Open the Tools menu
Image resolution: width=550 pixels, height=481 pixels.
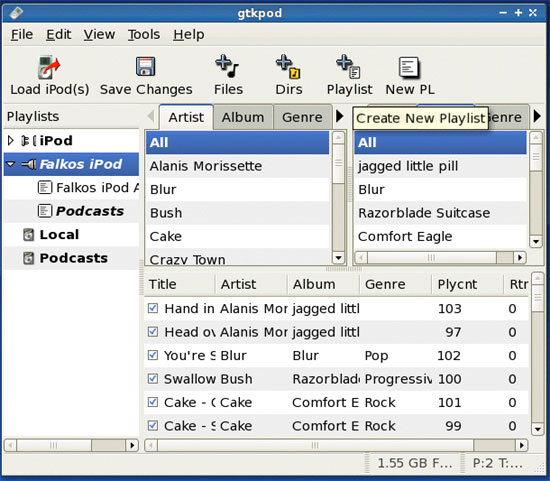pyautogui.click(x=144, y=34)
